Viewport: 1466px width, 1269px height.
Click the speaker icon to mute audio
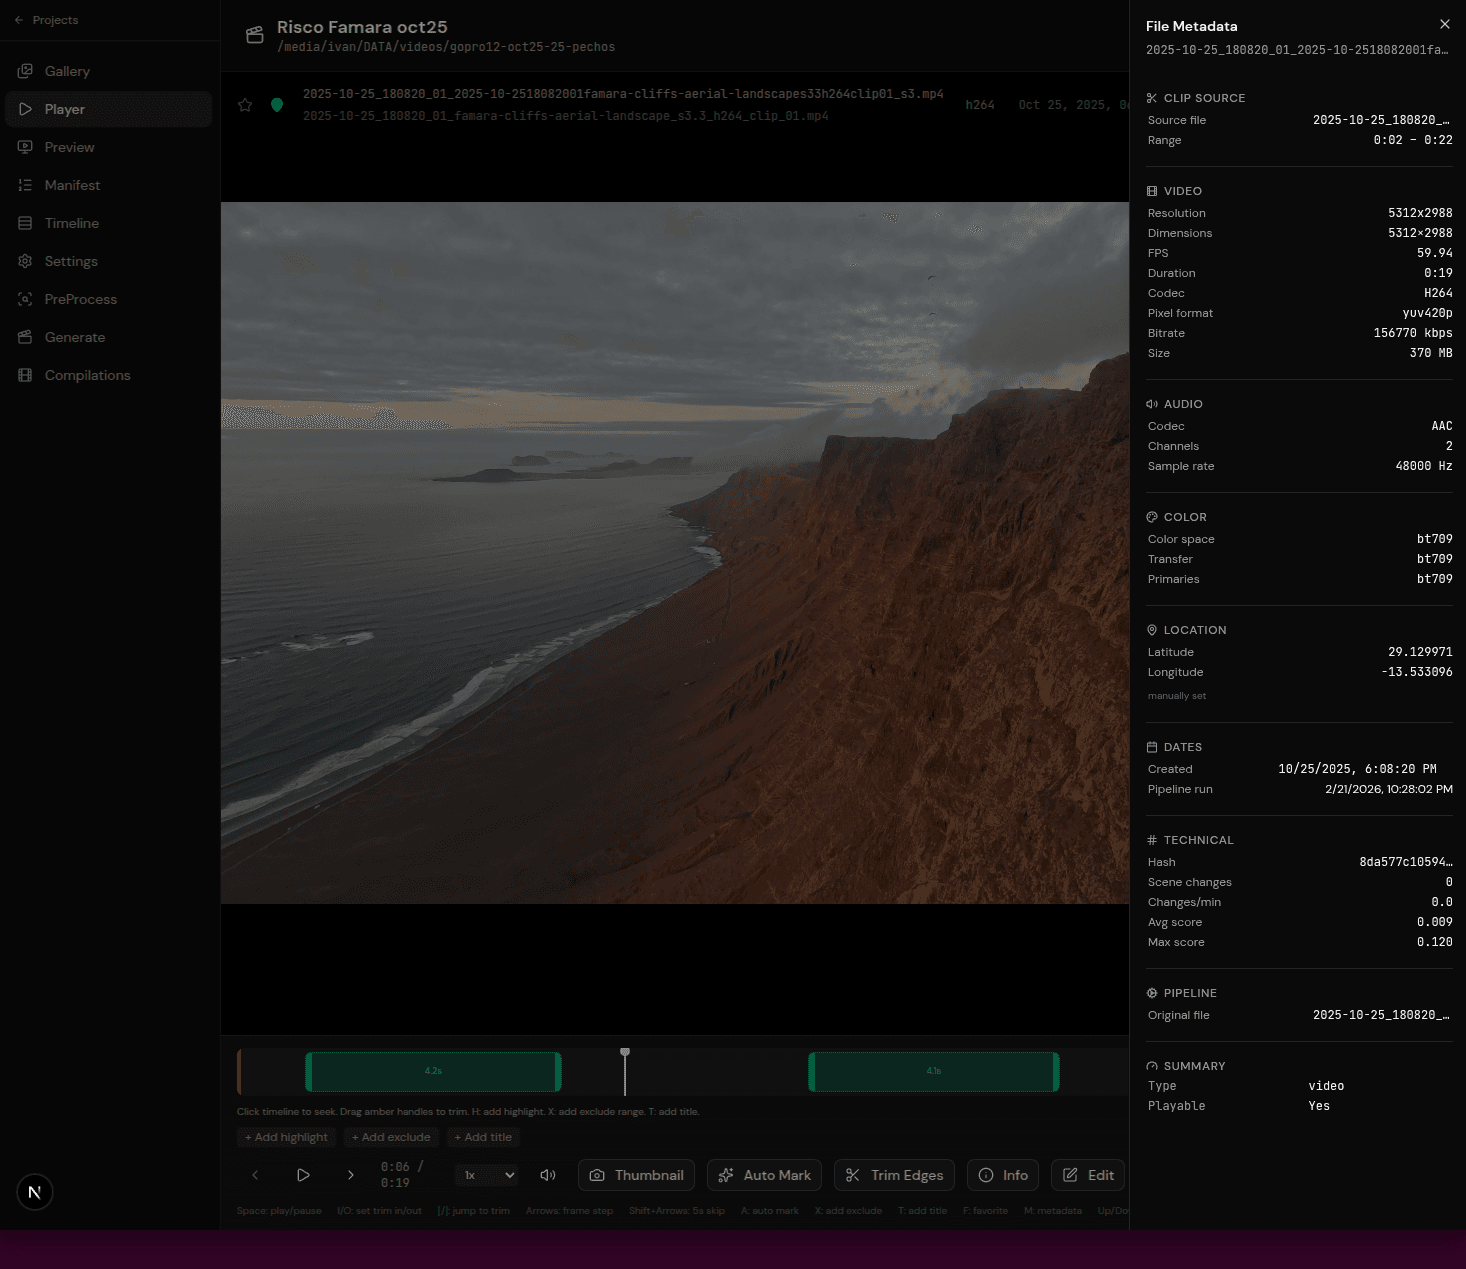point(547,1175)
